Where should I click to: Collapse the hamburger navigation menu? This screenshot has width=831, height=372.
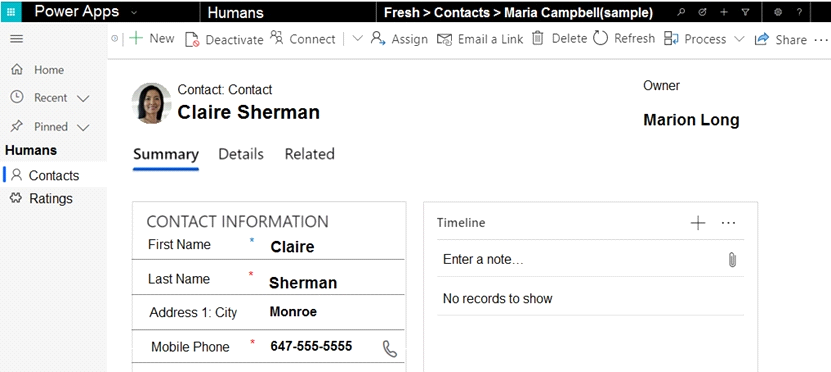(17, 39)
